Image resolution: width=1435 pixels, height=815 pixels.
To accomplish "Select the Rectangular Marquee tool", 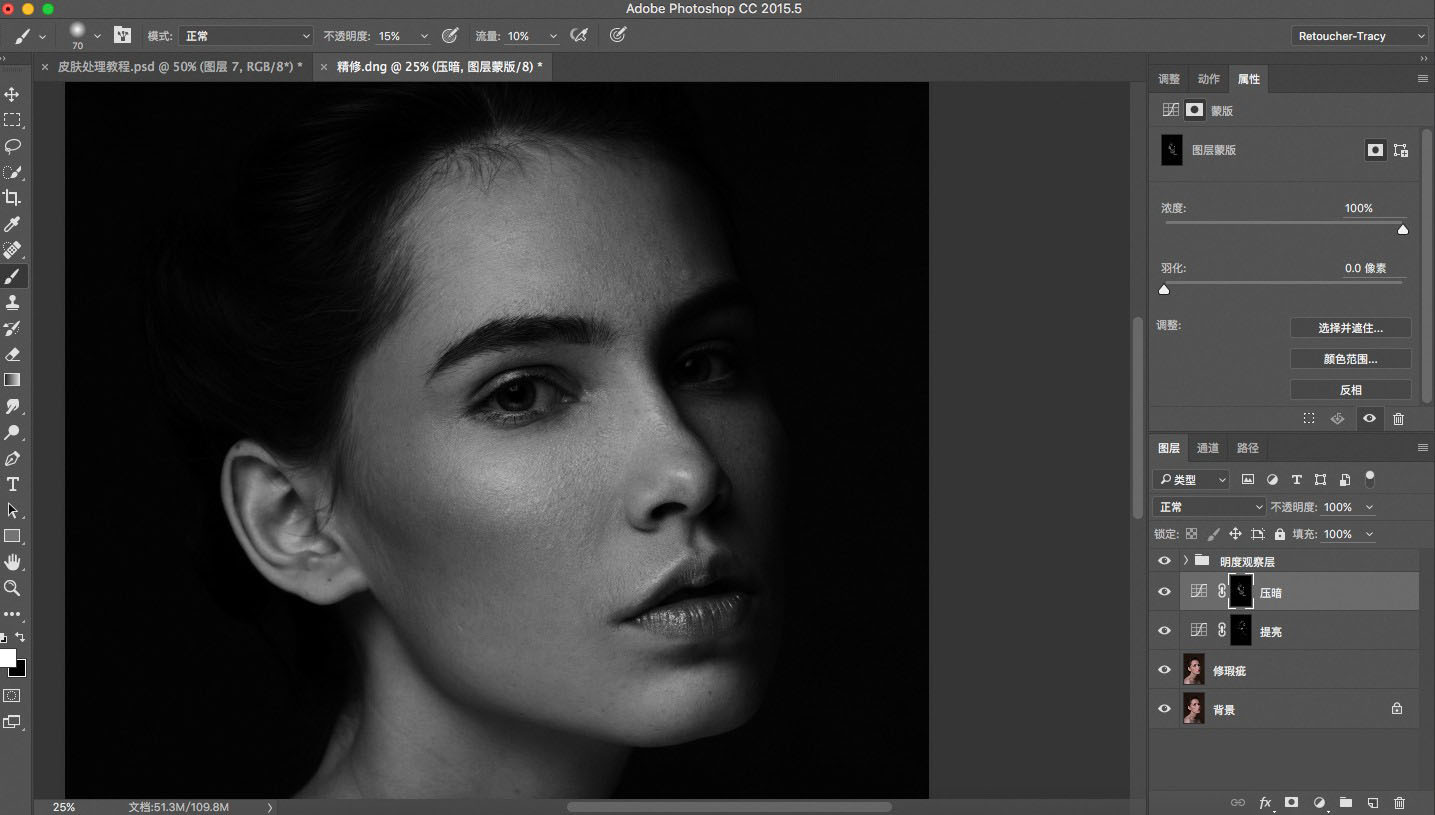I will (x=12, y=120).
